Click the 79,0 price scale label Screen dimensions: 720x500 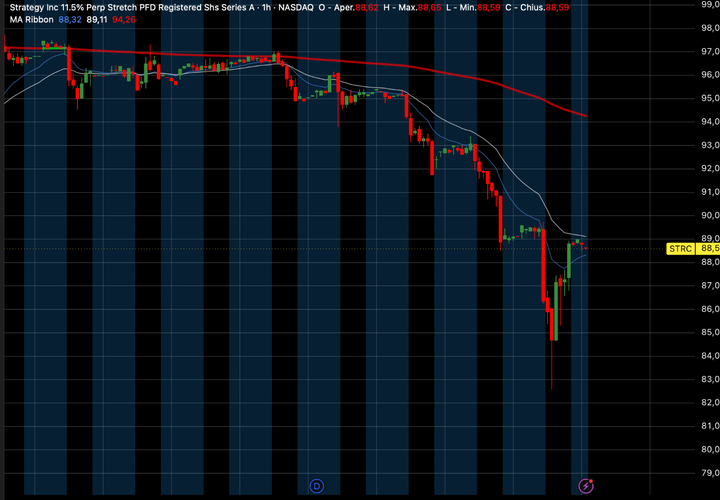coord(710,472)
